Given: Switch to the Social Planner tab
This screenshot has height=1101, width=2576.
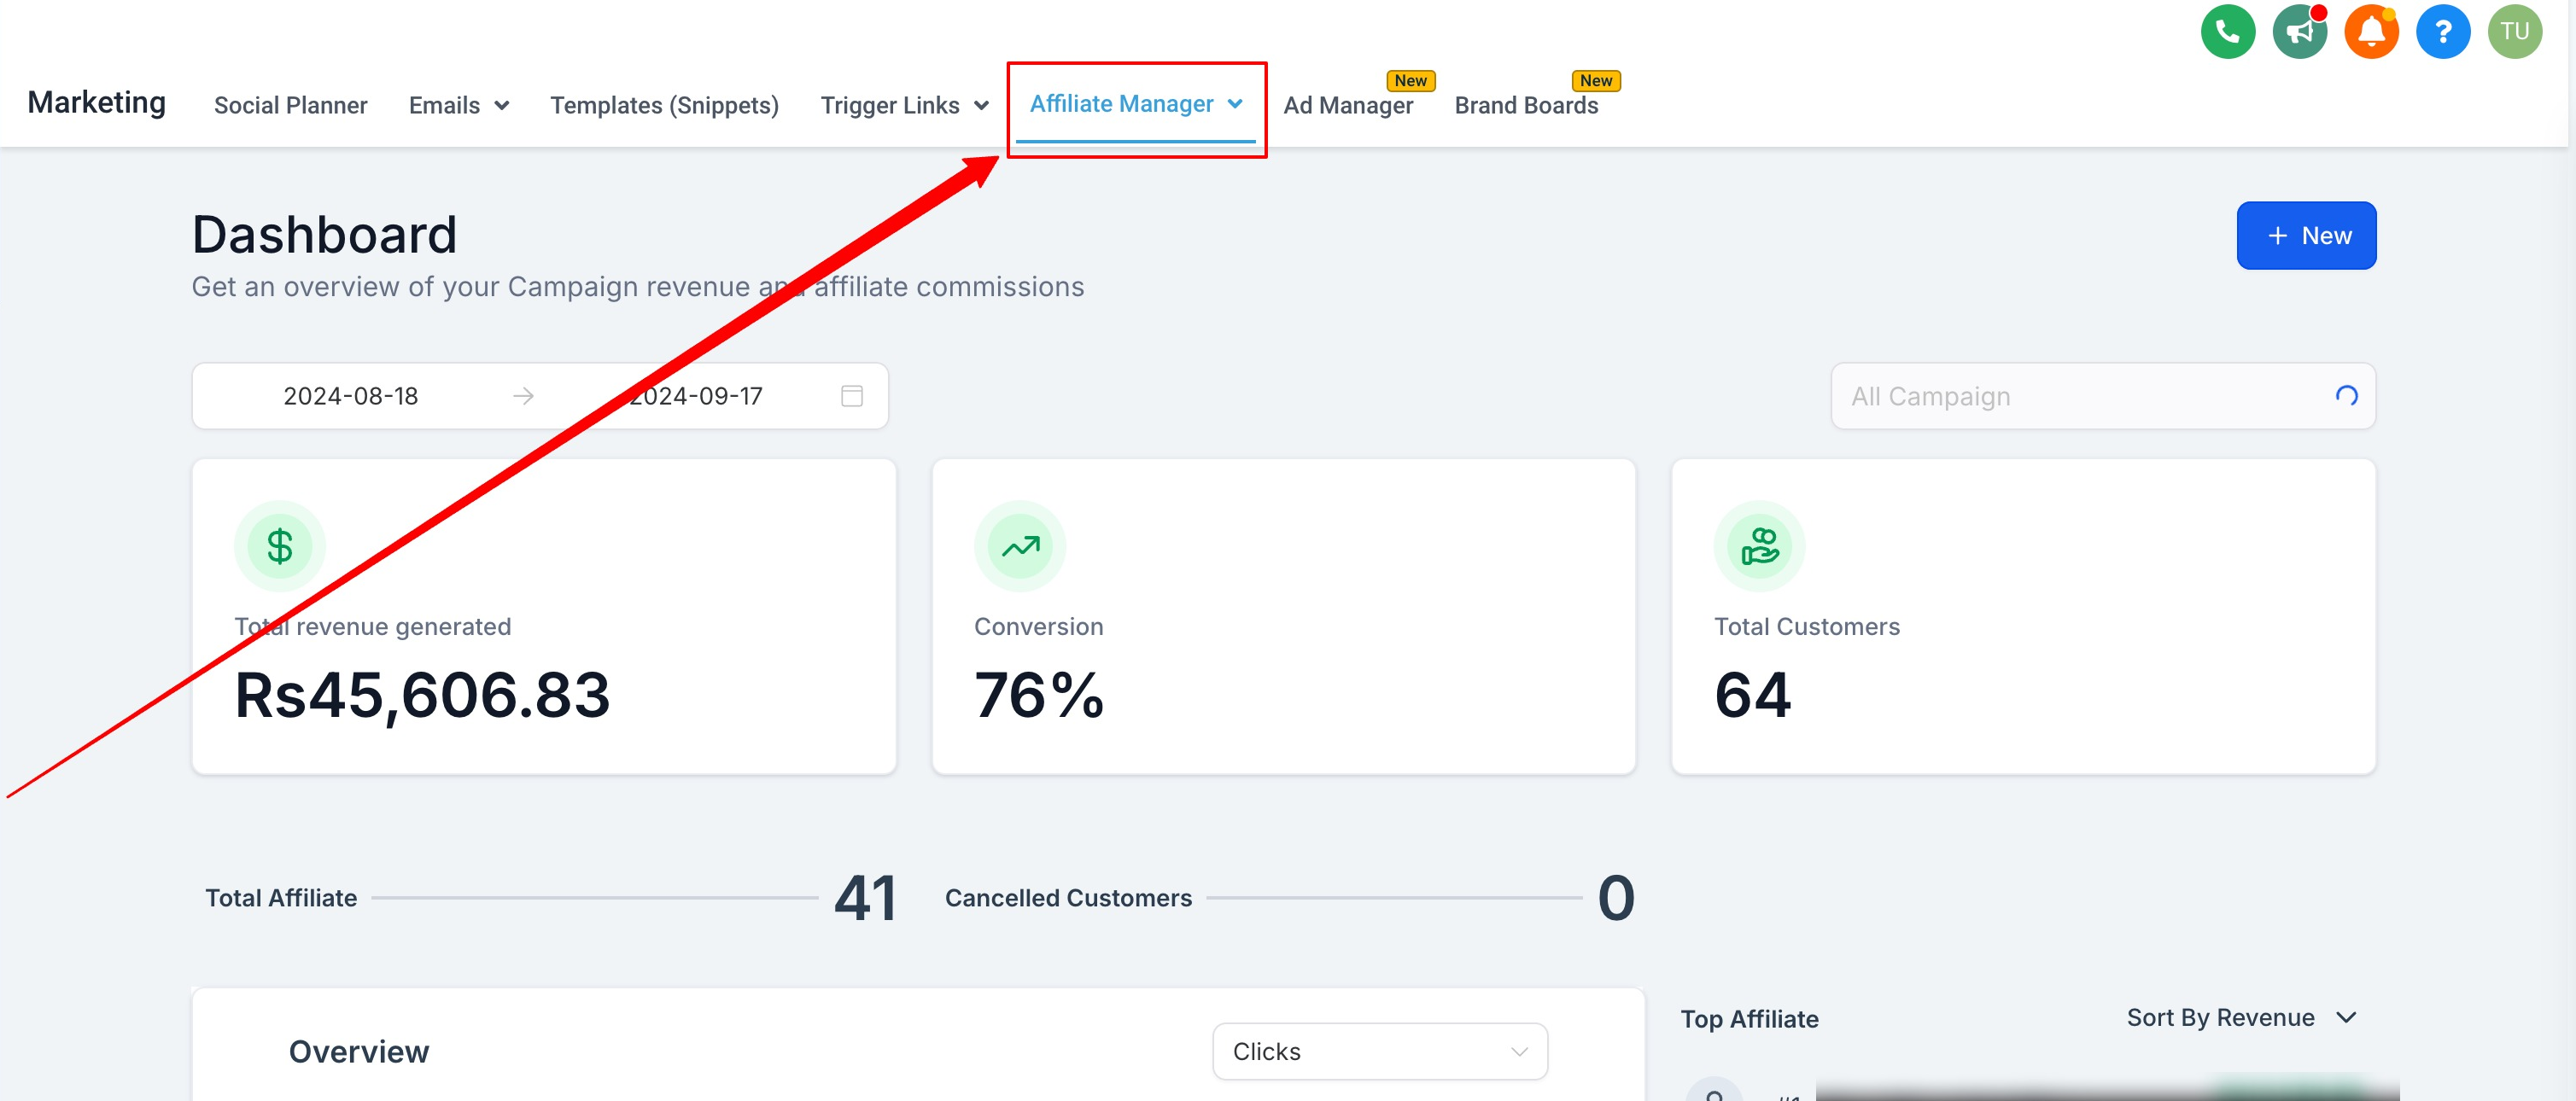Looking at the screenshot, I should pyautogui.click(x=290, y=105).
